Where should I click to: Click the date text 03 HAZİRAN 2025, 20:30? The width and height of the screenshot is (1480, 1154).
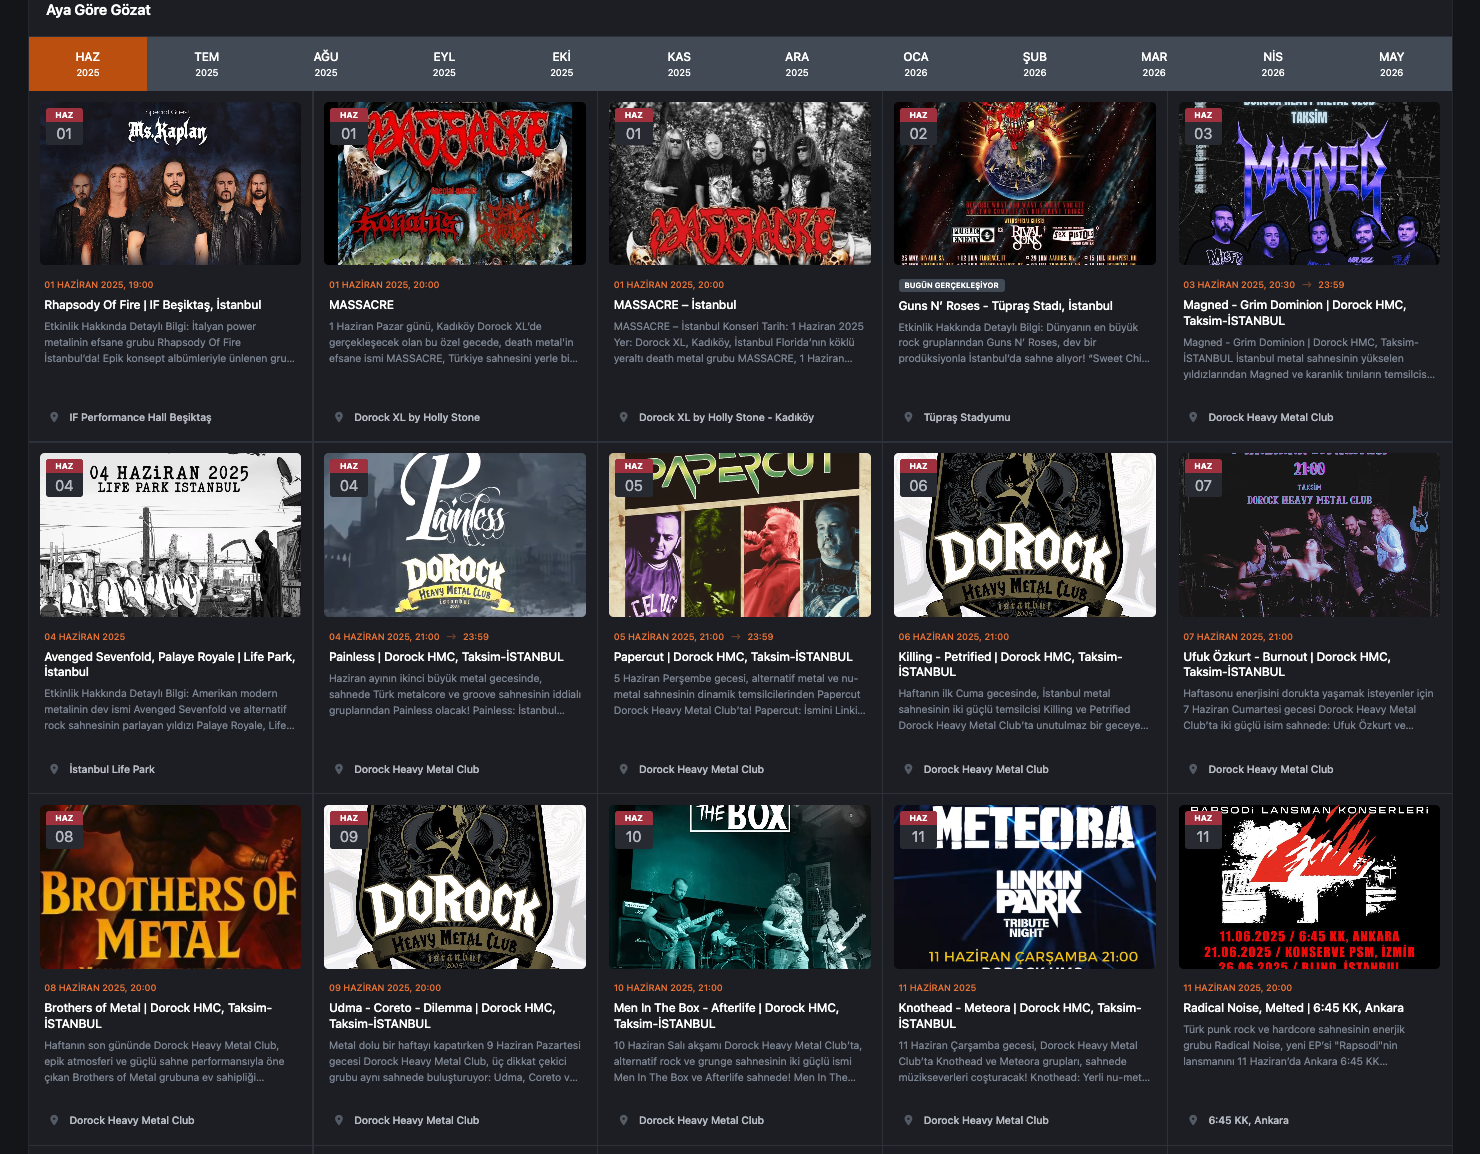tap(1239, 285)
